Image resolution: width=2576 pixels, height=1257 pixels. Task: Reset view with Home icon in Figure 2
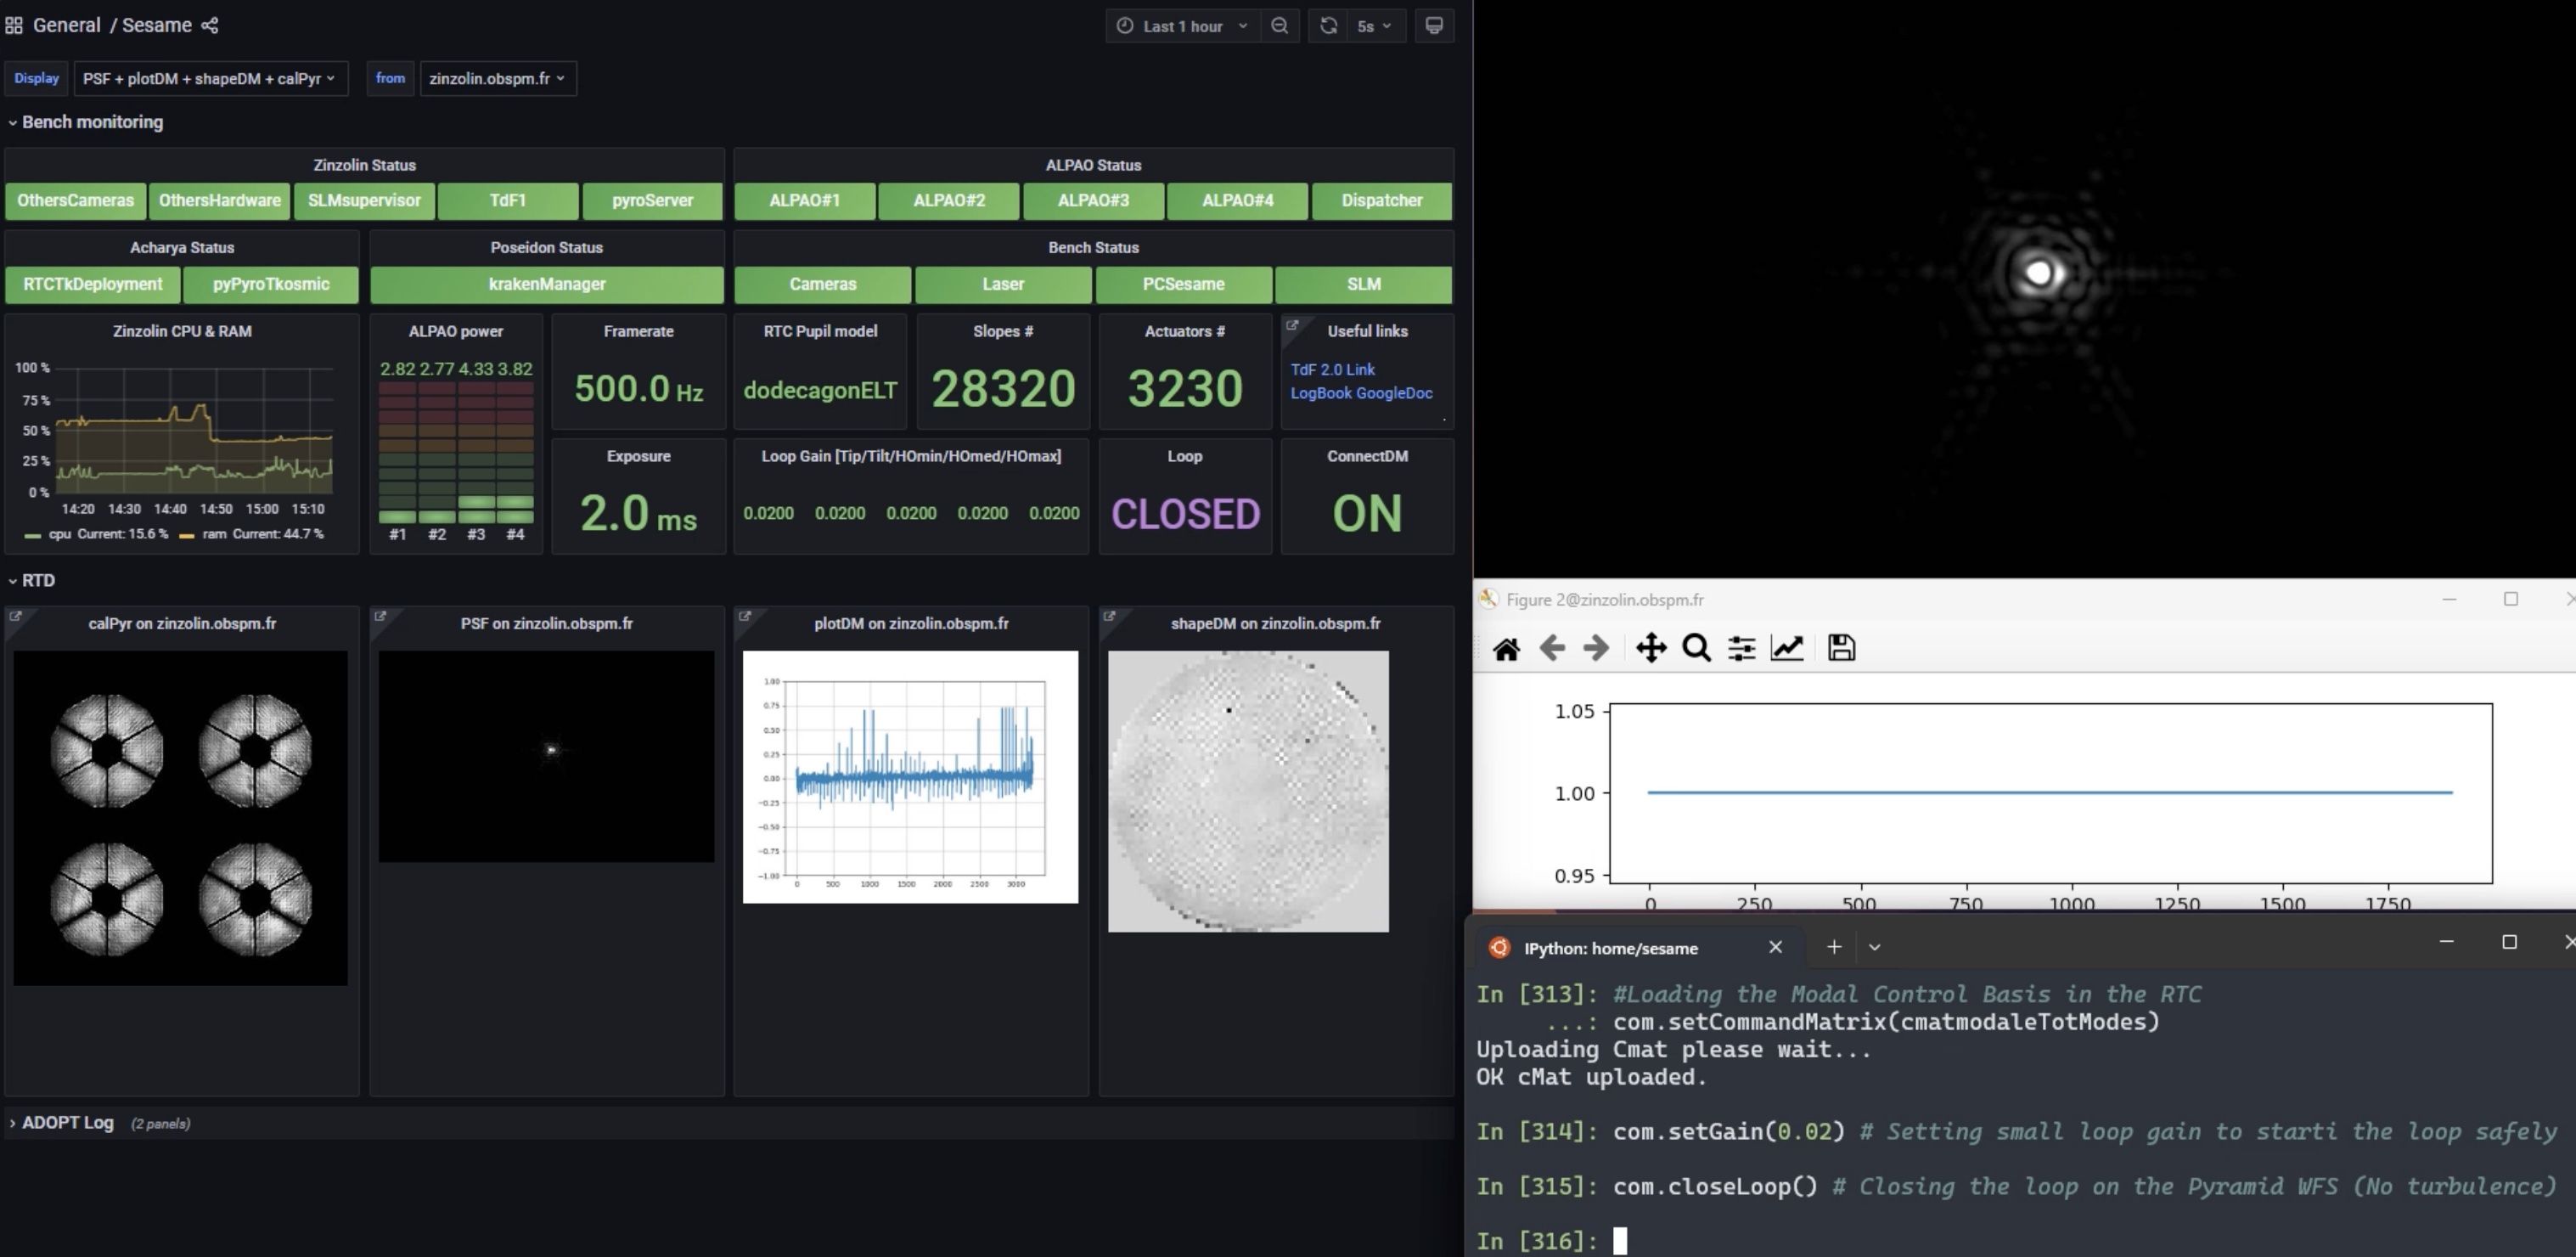pos(1506,649)
